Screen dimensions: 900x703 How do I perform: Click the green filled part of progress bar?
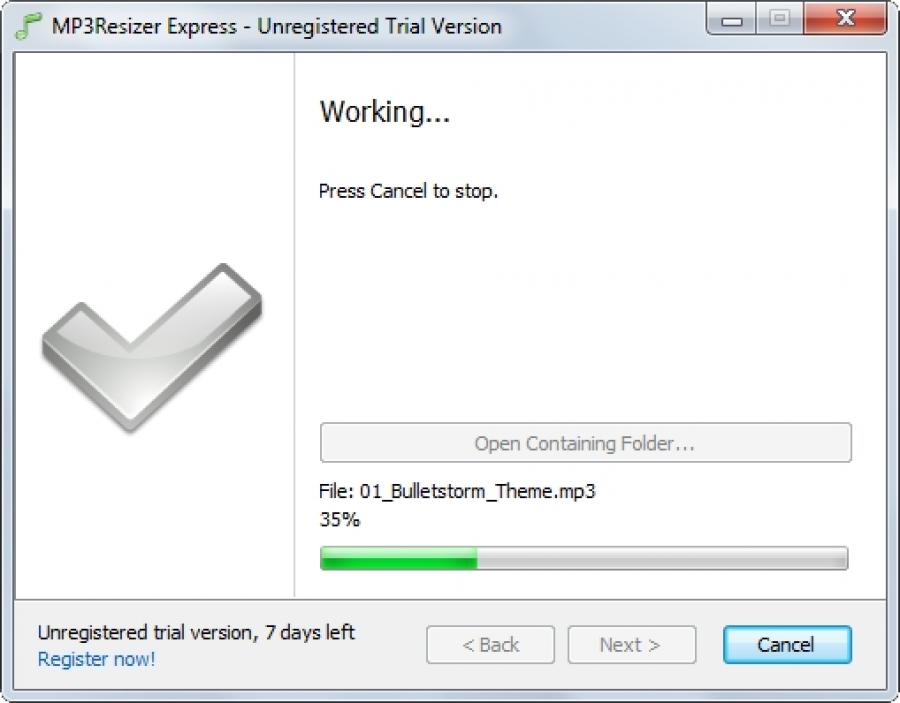tap(399, 558)
